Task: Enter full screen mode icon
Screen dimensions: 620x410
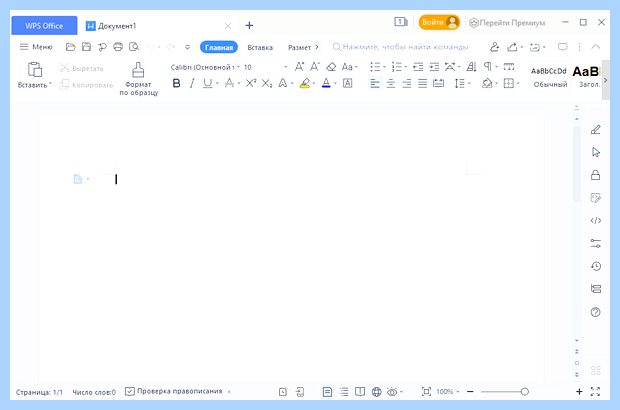Action: [595, 391]
